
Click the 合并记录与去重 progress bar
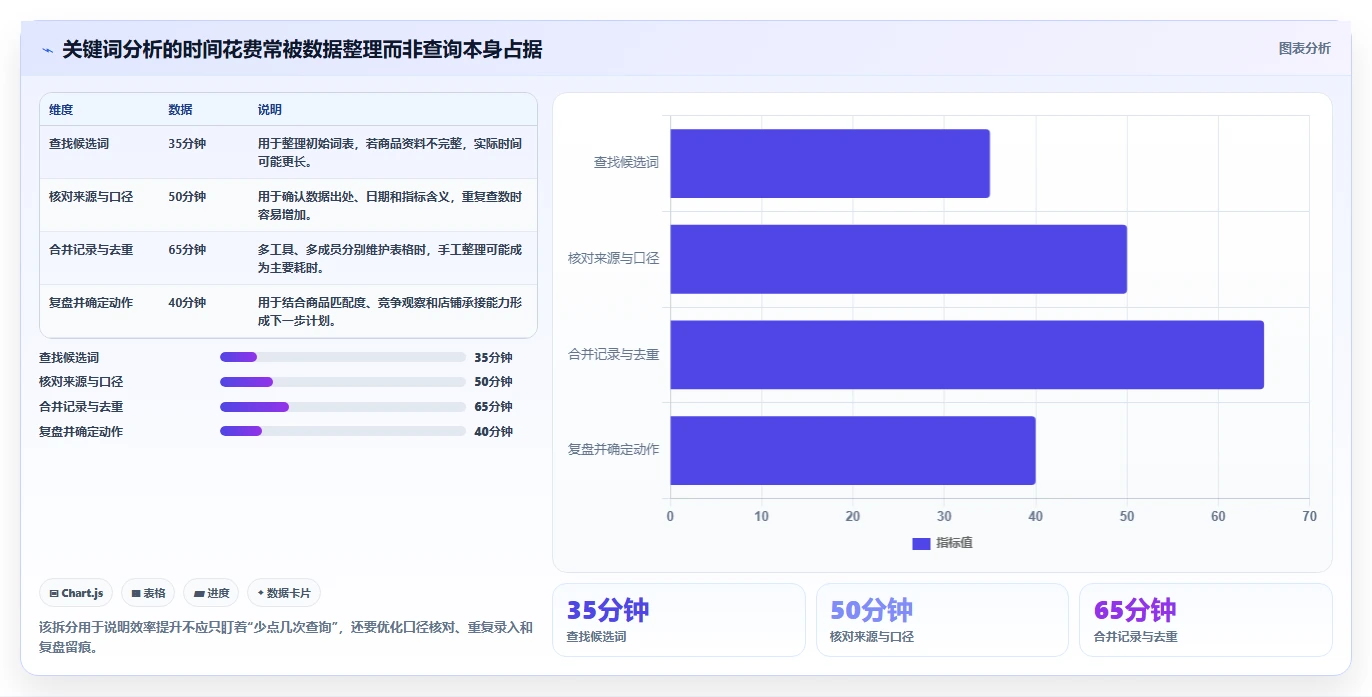pos(343,407)
